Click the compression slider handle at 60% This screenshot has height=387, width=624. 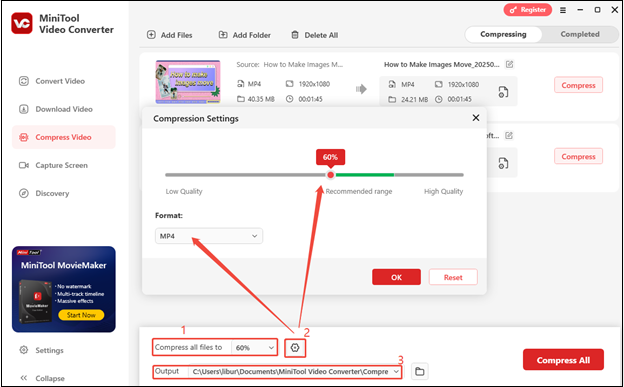[330, 175]
